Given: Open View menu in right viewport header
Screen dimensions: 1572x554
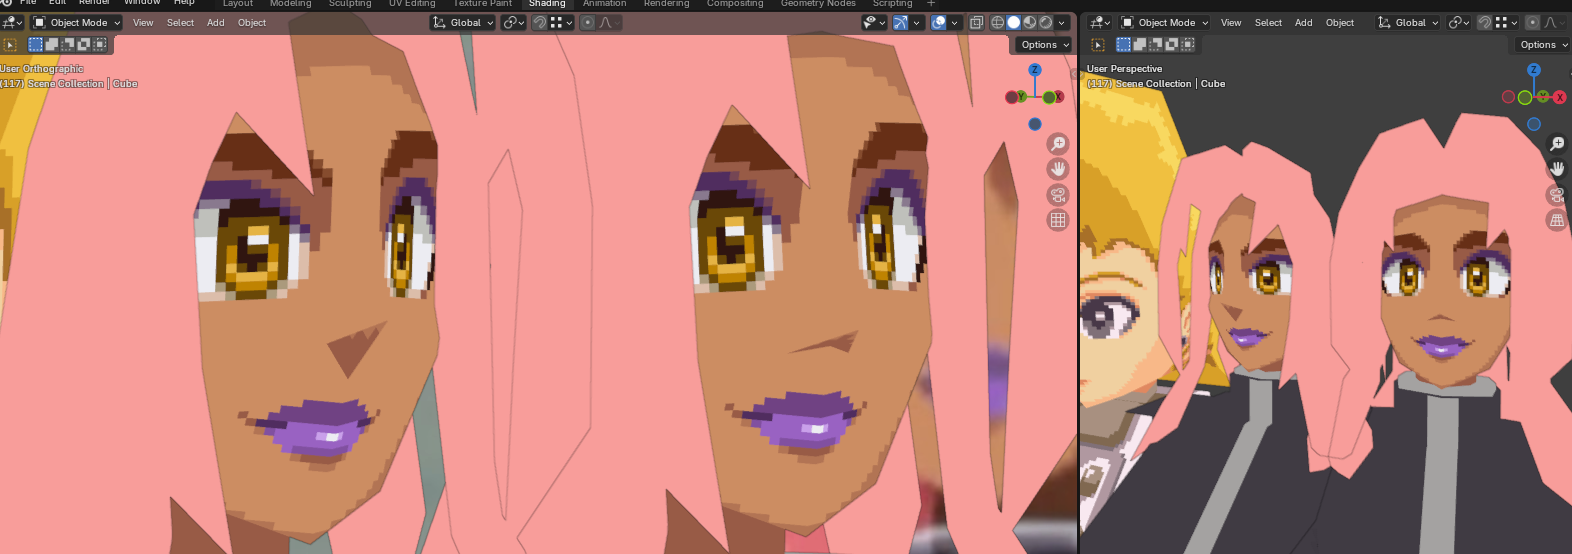Looking at the screenshot, I should 1231,22.
